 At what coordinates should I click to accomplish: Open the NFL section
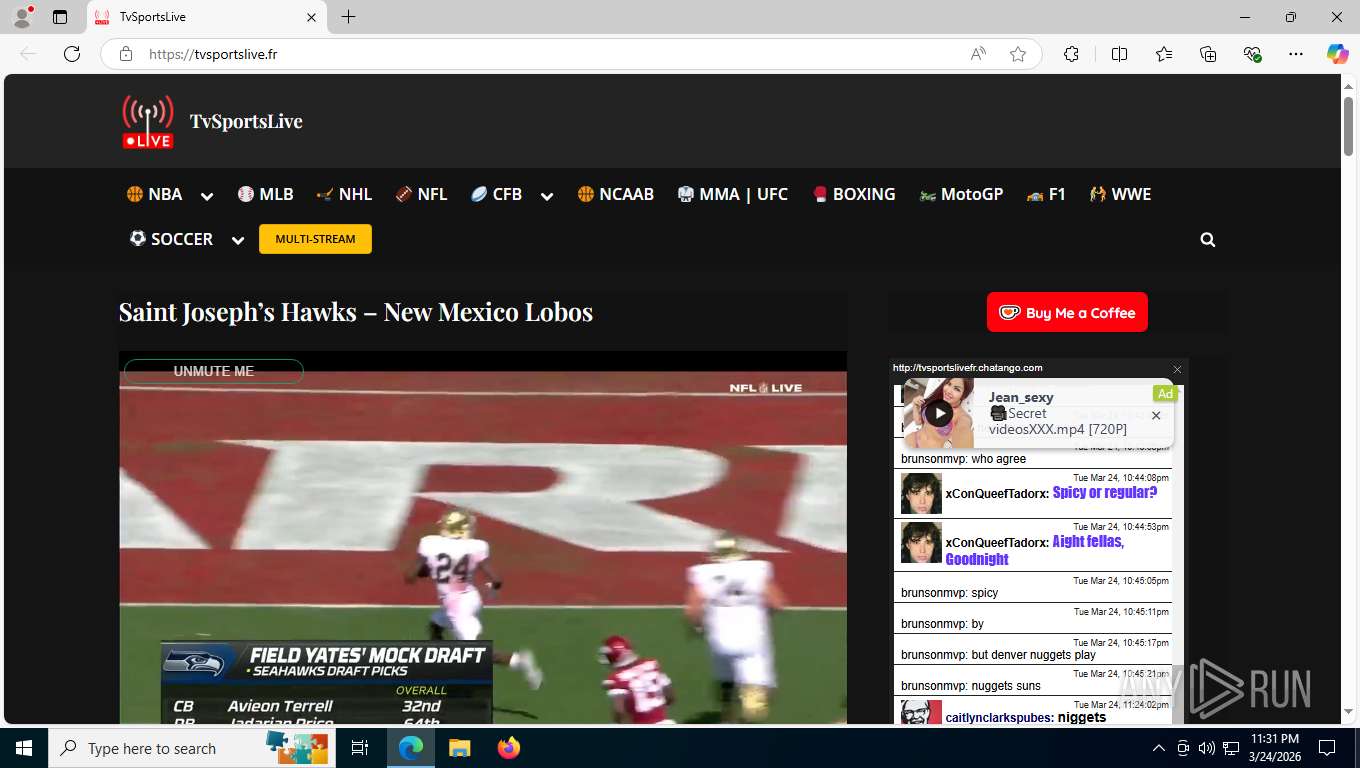click(421, 194)
